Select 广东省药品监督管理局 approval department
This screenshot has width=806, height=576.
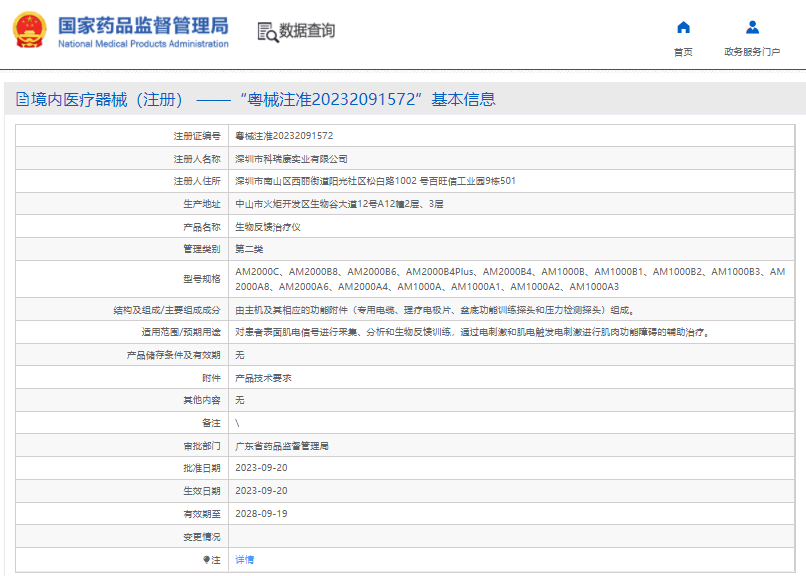[x=282, y=446]
